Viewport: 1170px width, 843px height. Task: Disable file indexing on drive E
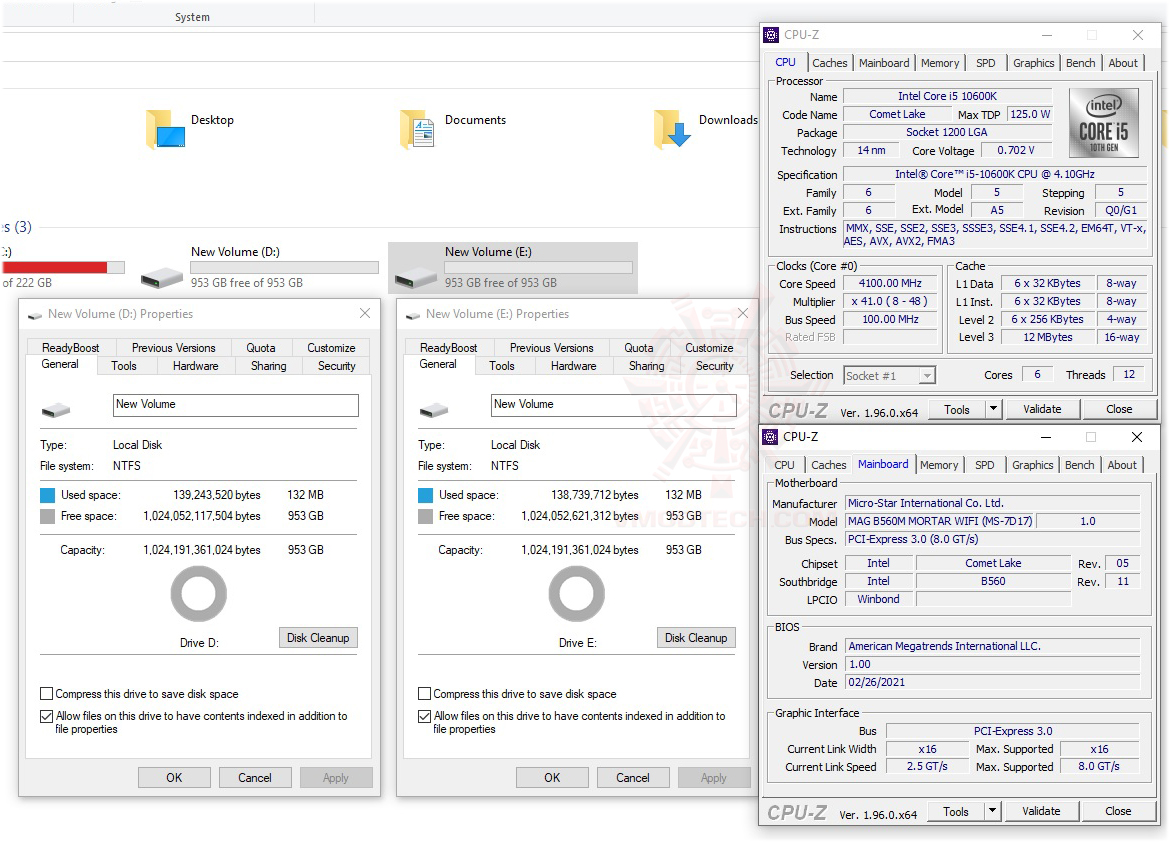point(424,715)
